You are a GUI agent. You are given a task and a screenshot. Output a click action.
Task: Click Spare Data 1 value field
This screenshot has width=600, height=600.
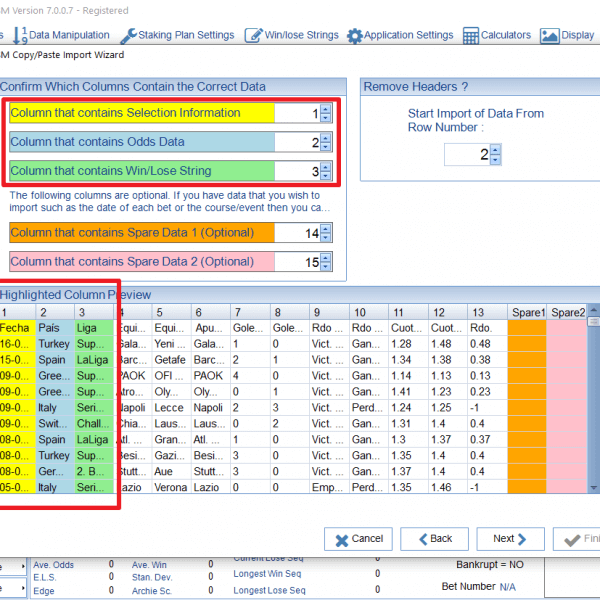click(x=298, y=233)
